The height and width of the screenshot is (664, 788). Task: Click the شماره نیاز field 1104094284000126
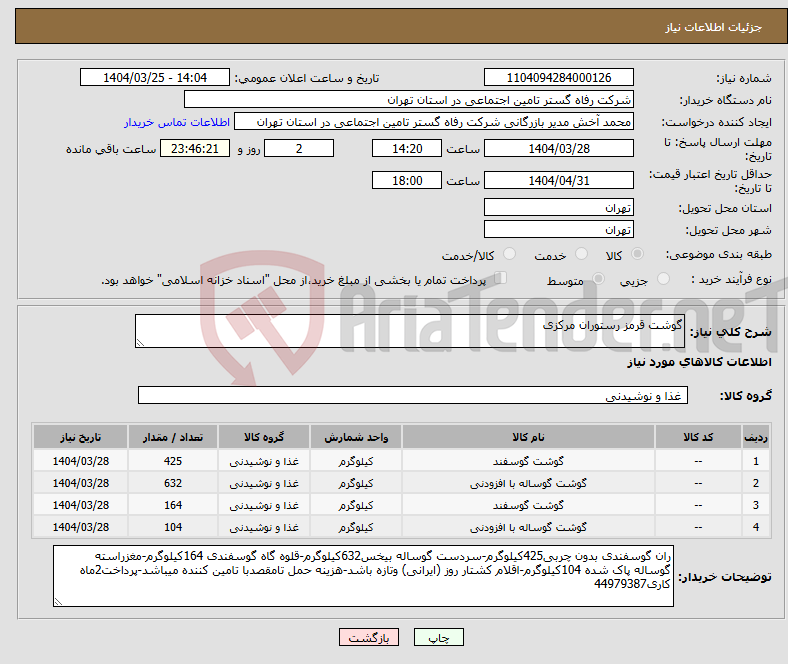pyautogui.click(x=559, y=77)
